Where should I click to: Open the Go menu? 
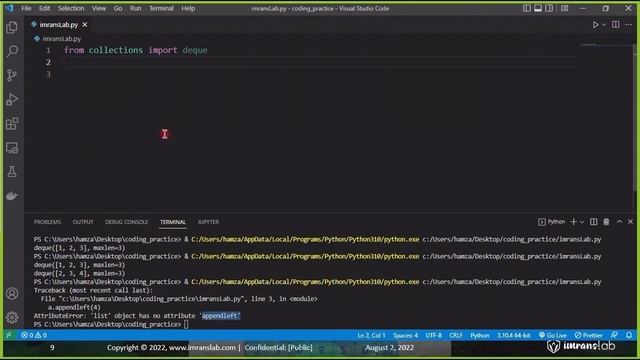click(x=118, y=8)
